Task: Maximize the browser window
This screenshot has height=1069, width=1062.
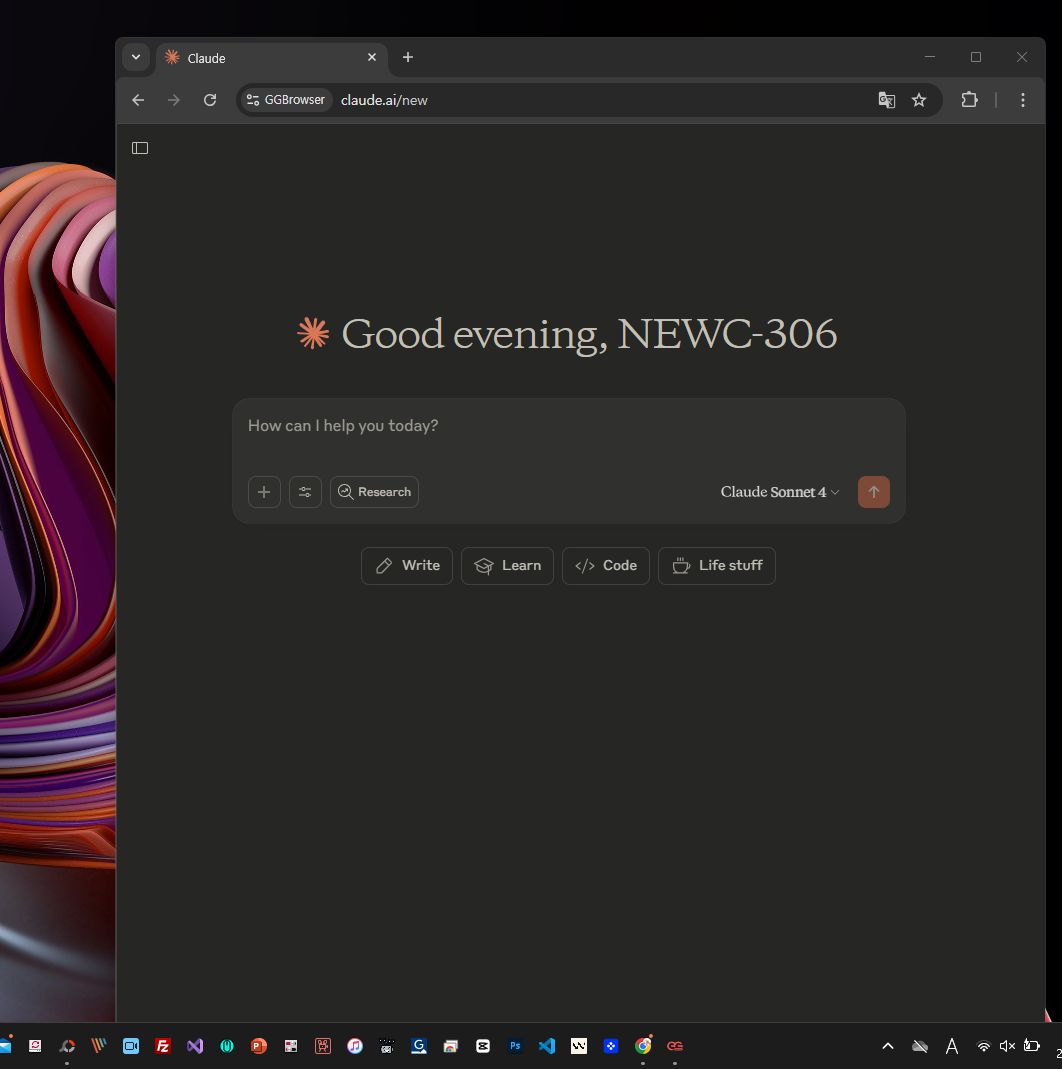Action: [x=976, y=57]
